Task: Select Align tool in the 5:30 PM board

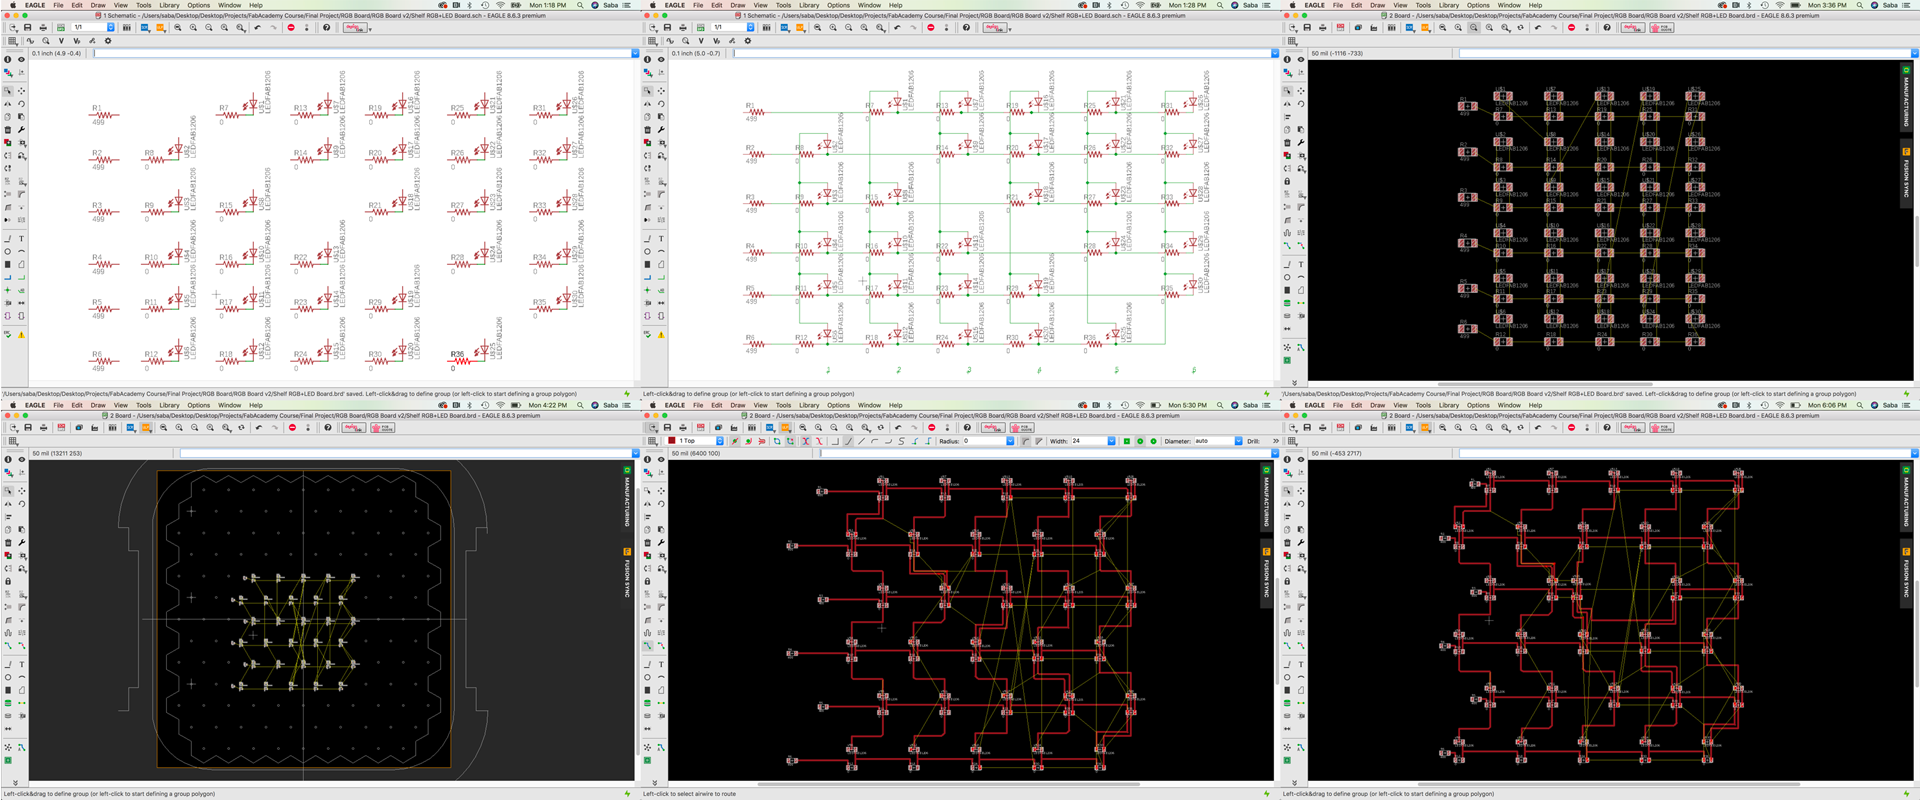Action: click(x=647, y=517)
